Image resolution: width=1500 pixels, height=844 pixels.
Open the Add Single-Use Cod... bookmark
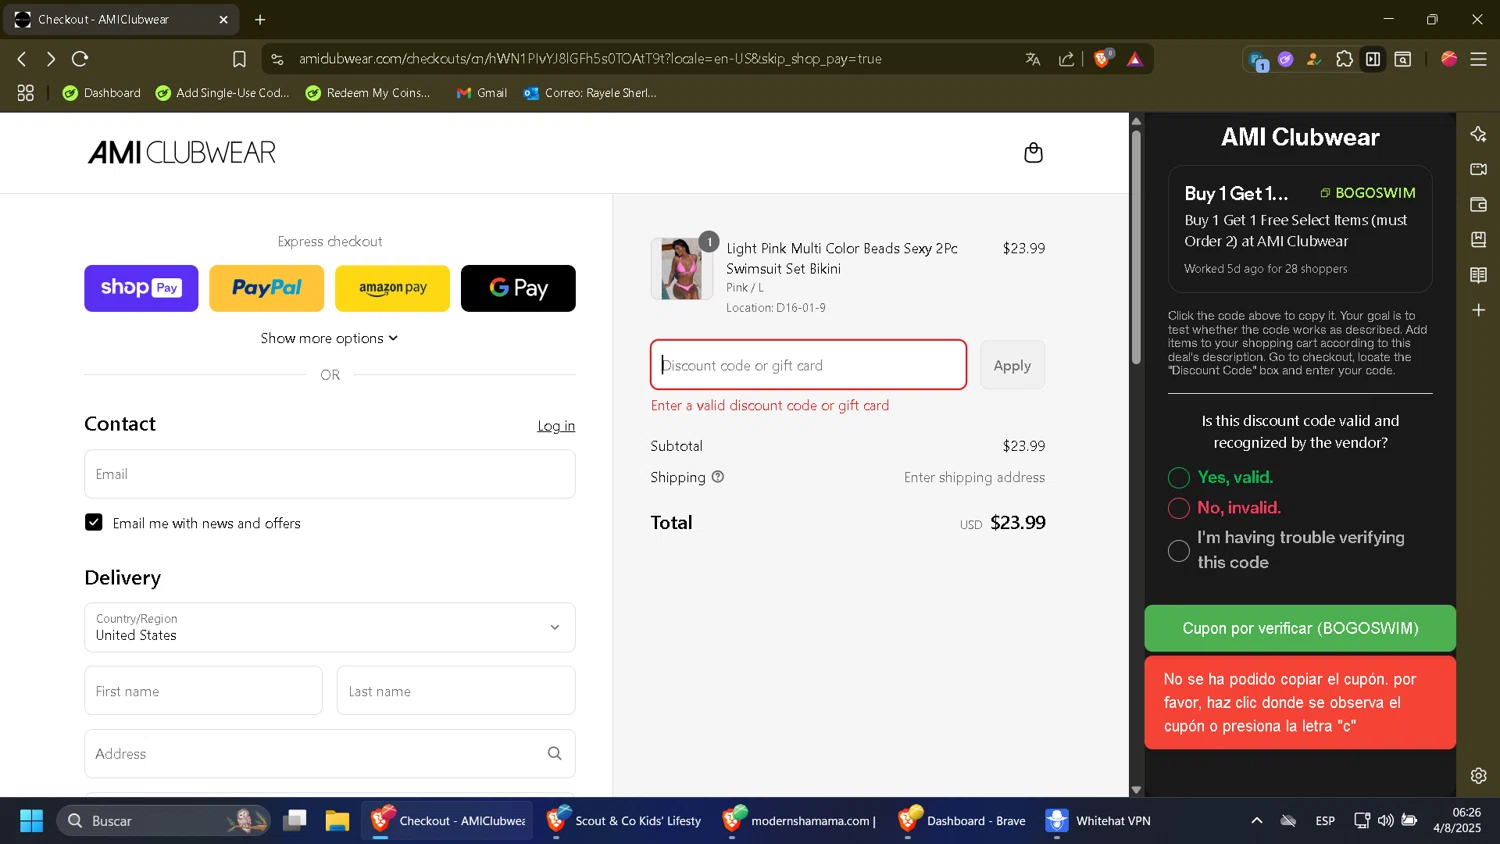pos(222,93)
